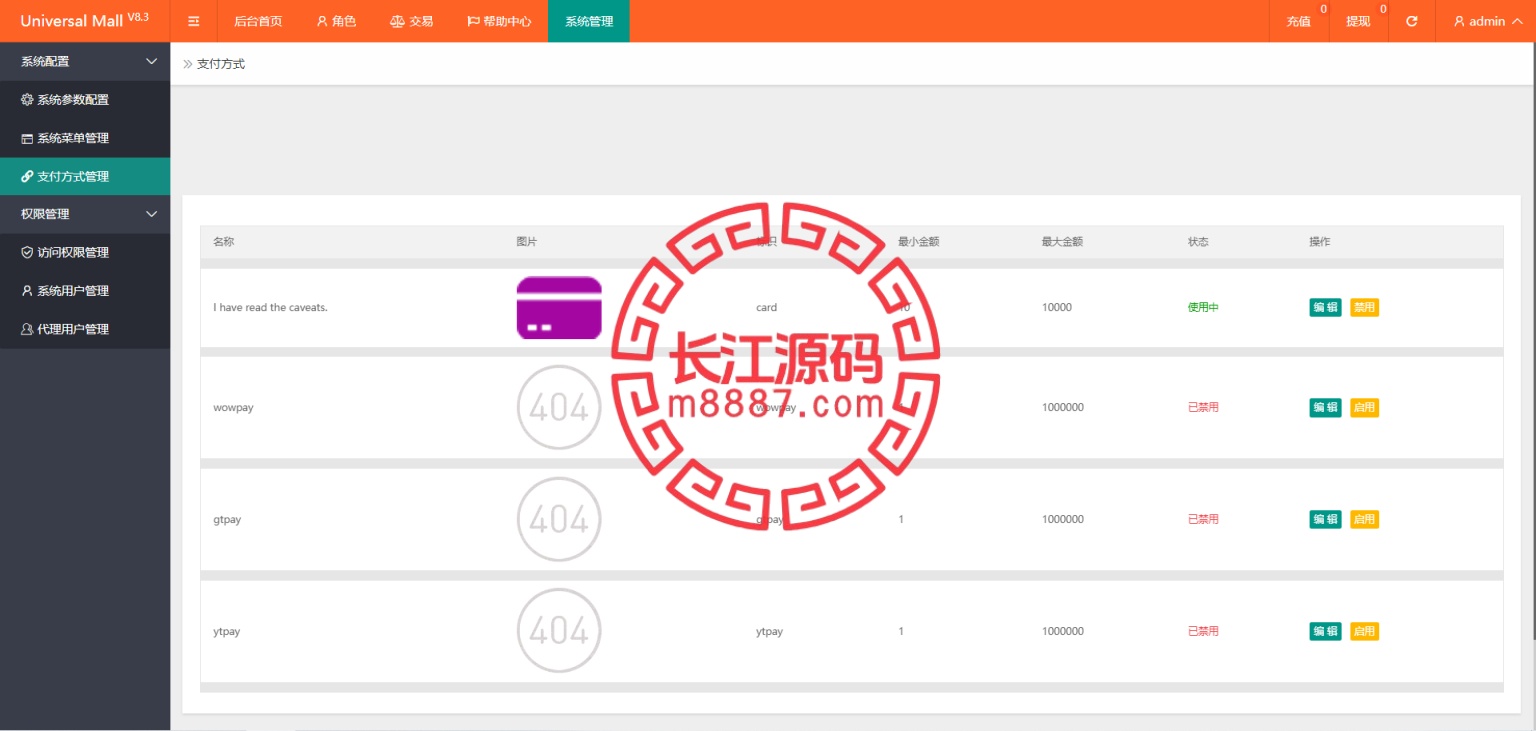Click the 操作 column header
This screenshot has width=1536, height=731.
[1320, 242]
